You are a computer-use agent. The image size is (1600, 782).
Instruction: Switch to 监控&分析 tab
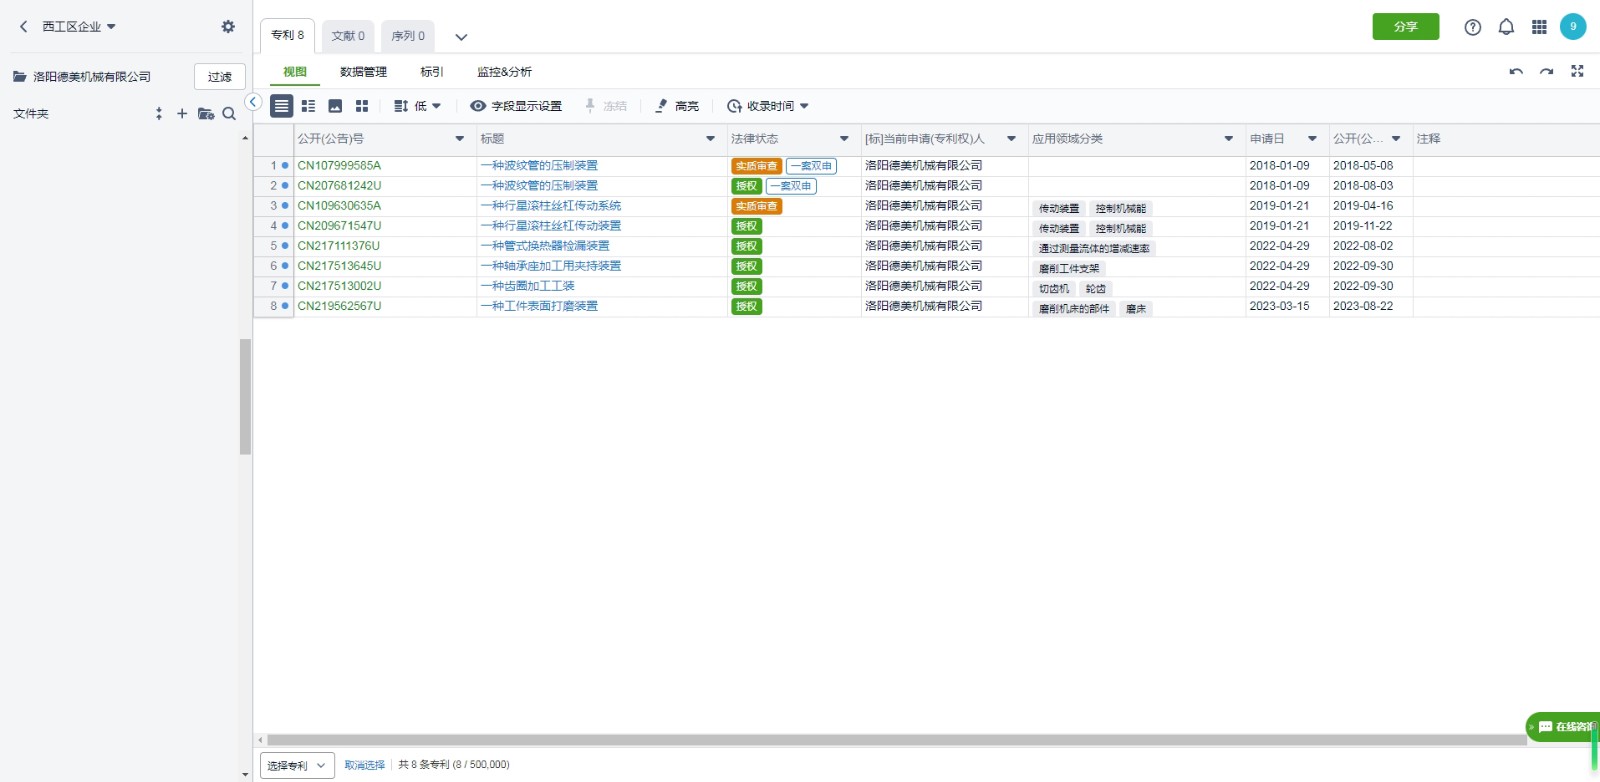pyautogui.click(x=504, y=72)
